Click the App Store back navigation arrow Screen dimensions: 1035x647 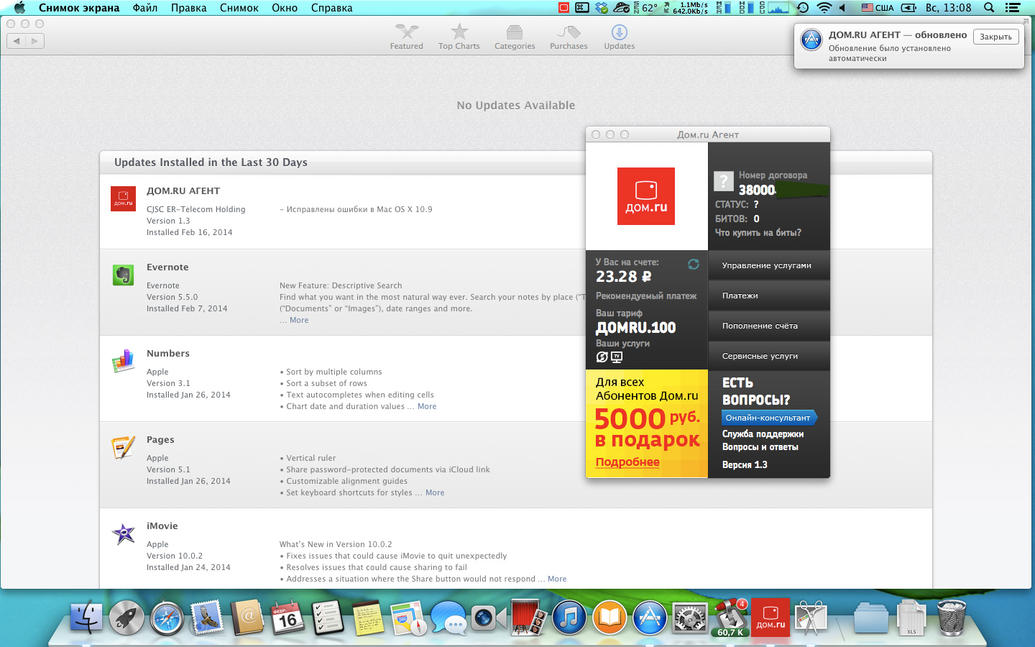(x=16, y=41)
